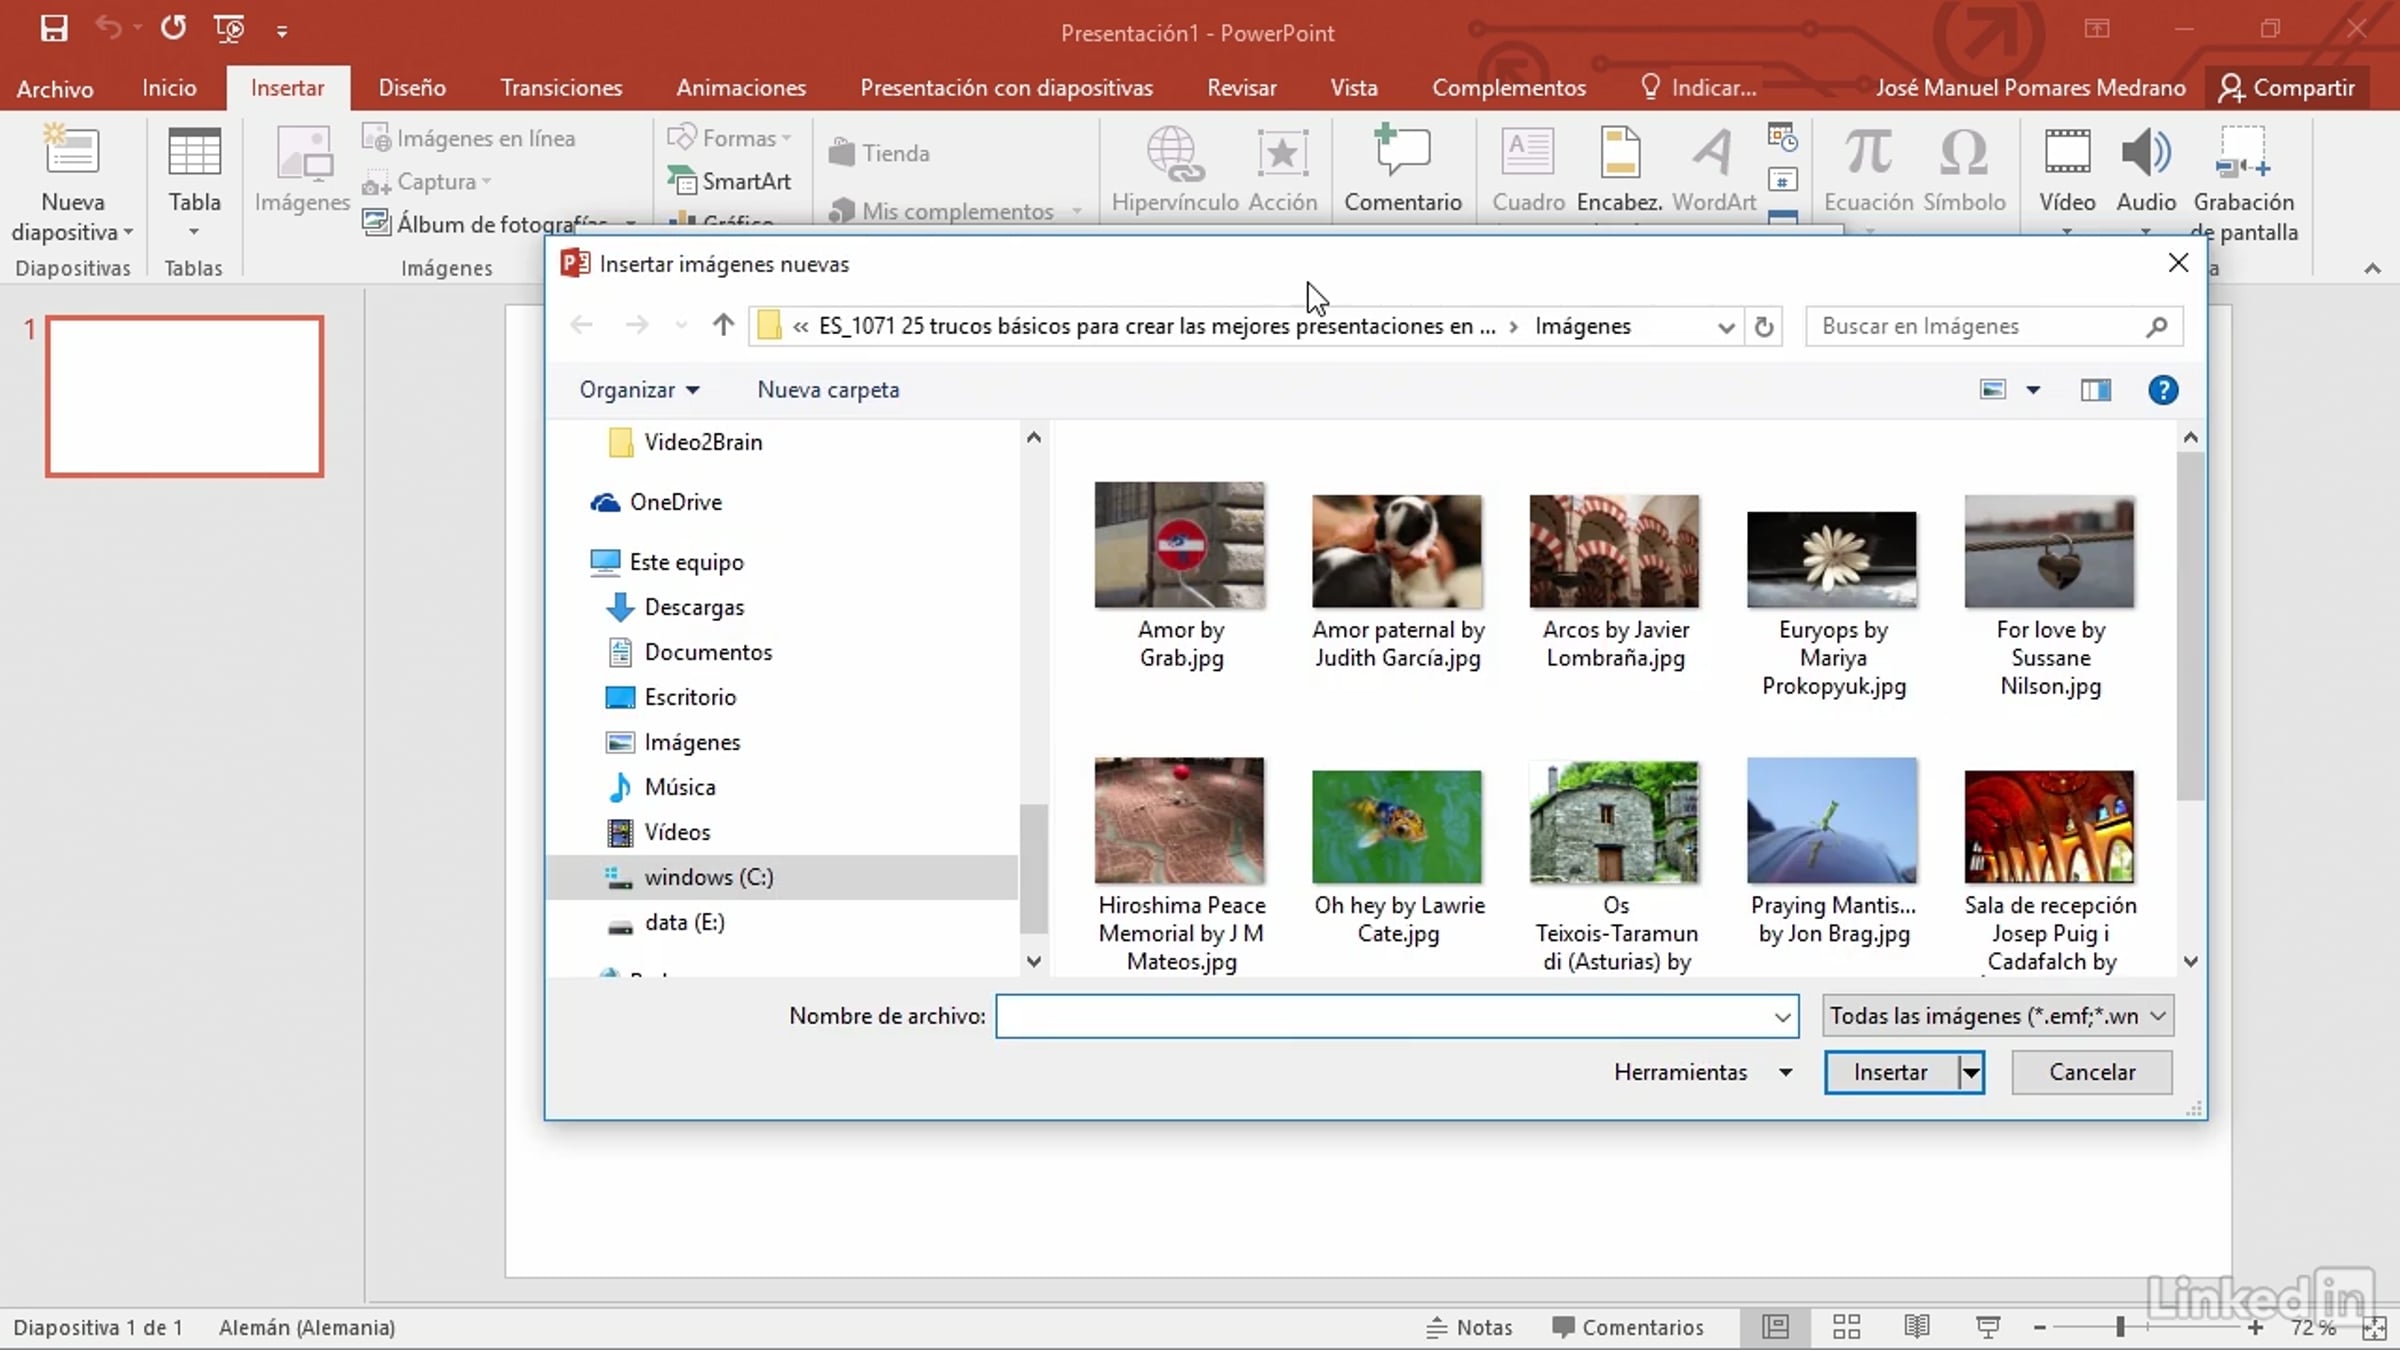Switch to Normal view in status bar

(x=1775, y=1327)
